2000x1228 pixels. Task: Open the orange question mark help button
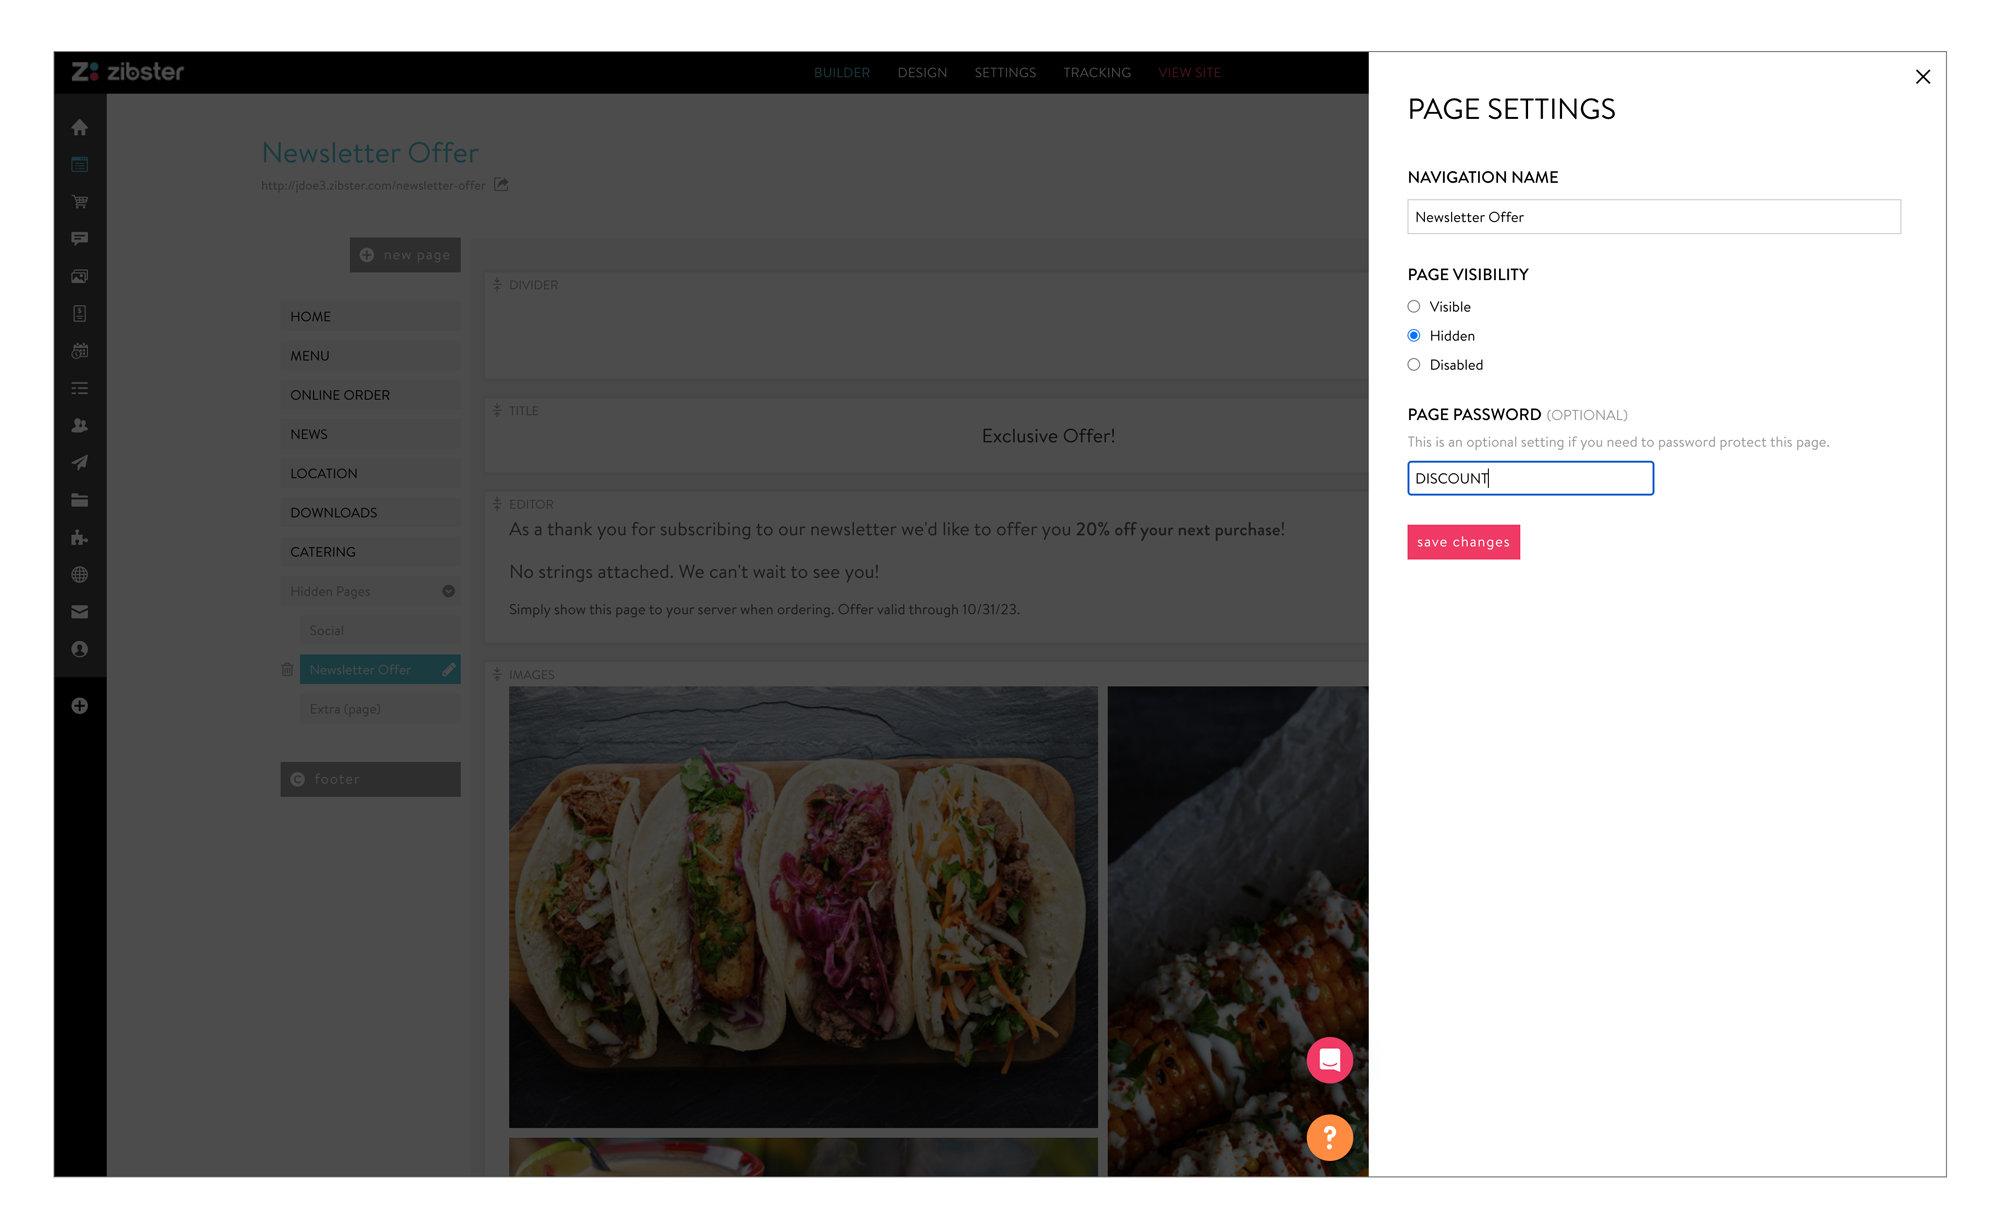tap(1330, 1137)
